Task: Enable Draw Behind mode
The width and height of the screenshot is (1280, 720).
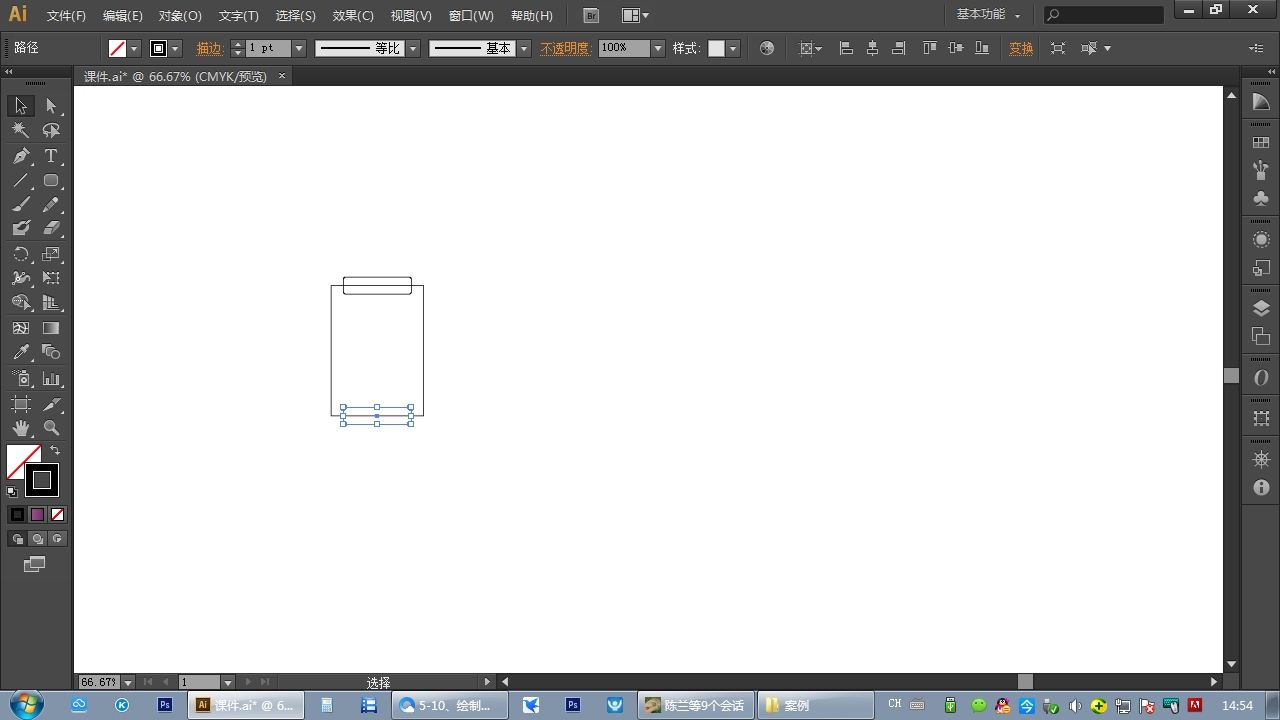Action: pyautogui.click(x=37, y=539)
